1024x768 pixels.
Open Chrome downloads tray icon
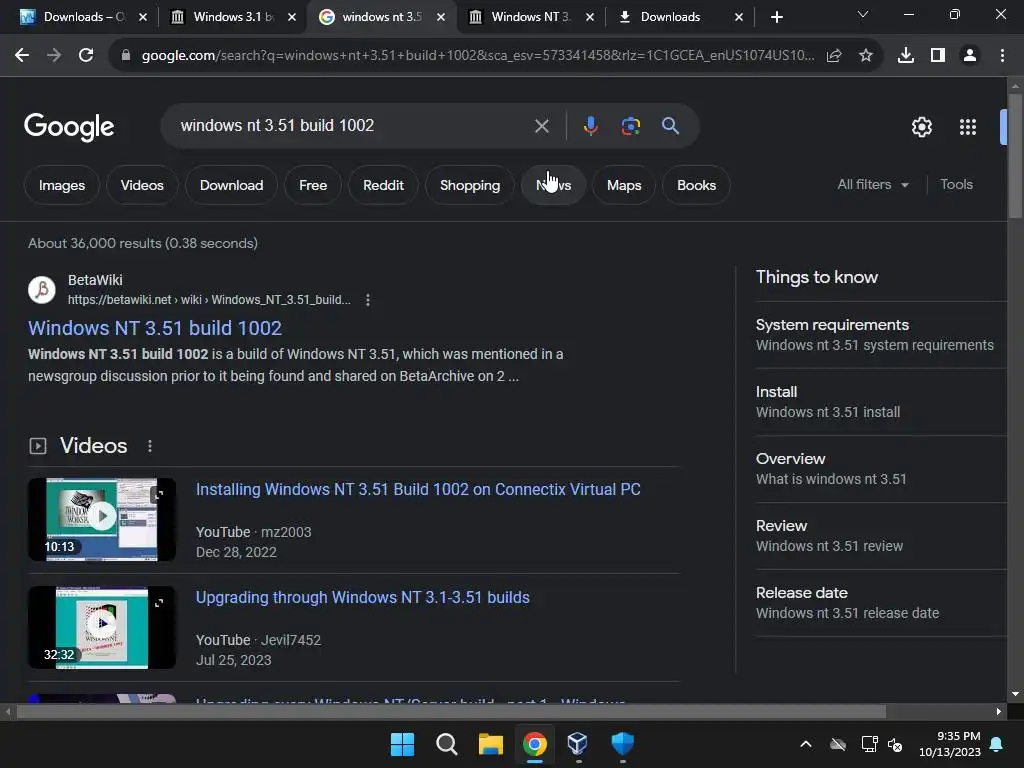coord(906,56)
